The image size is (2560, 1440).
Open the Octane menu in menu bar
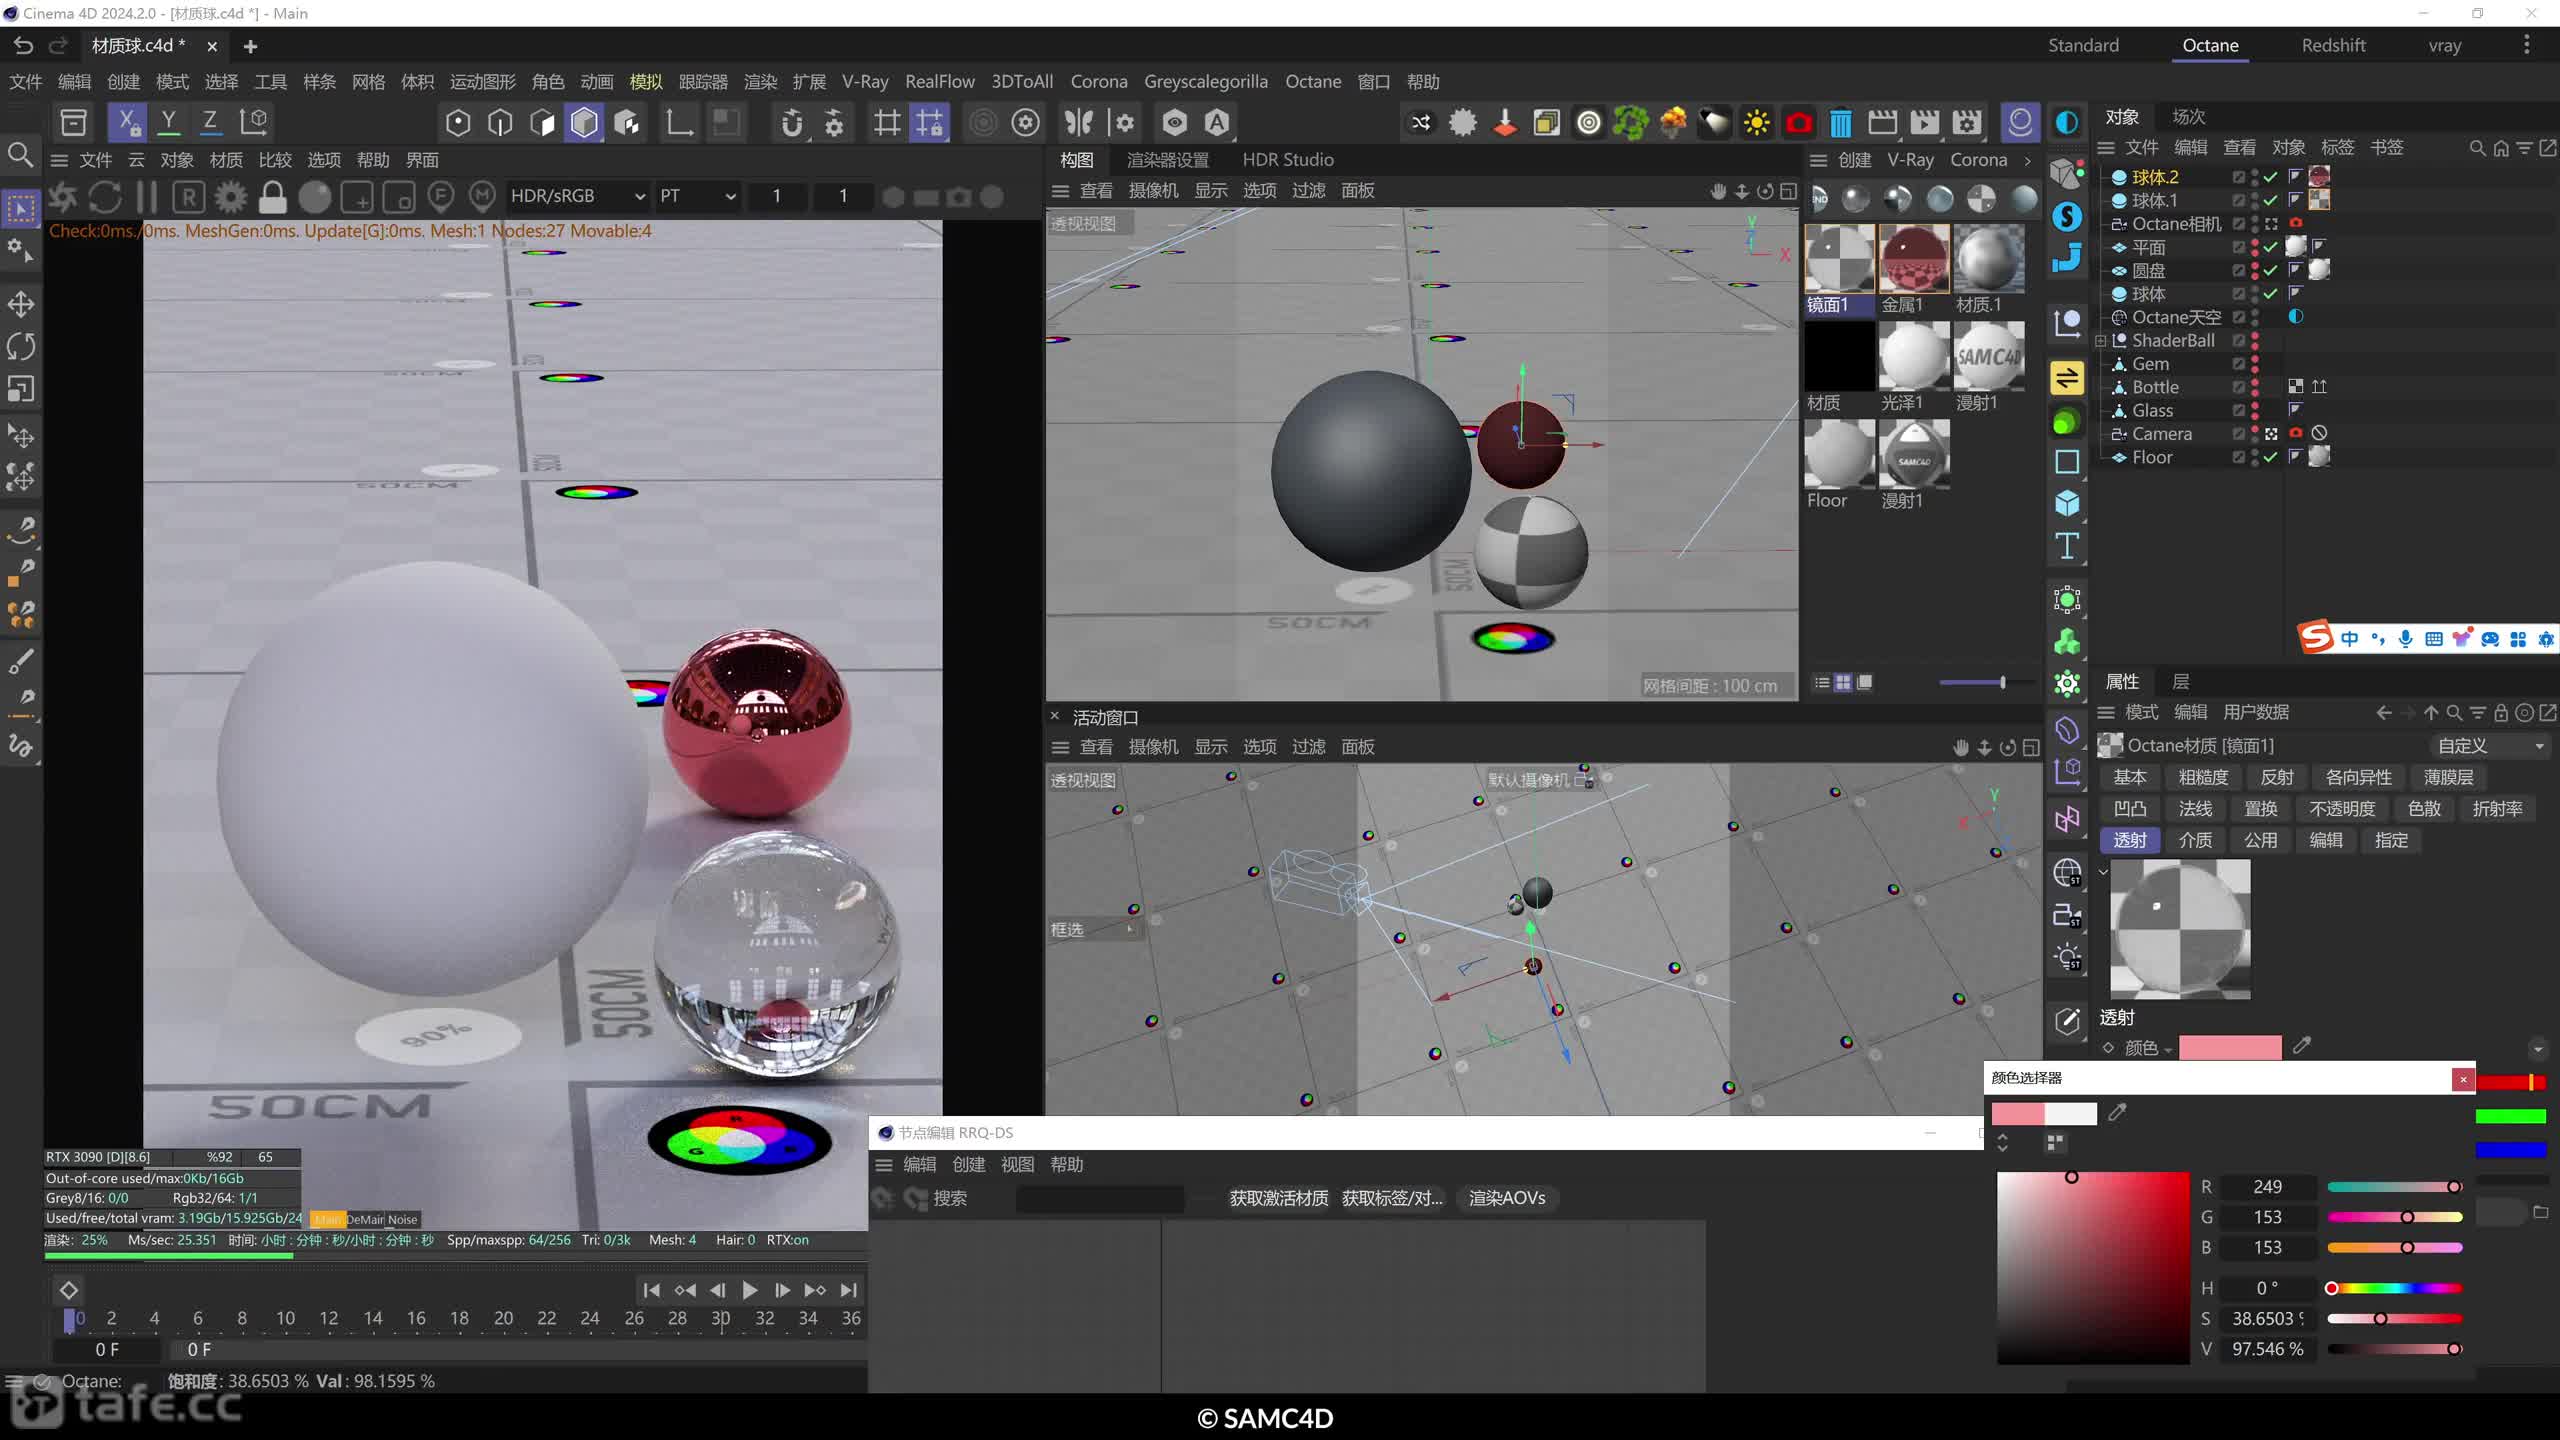pyautogui.click(x=1313, y=82)
